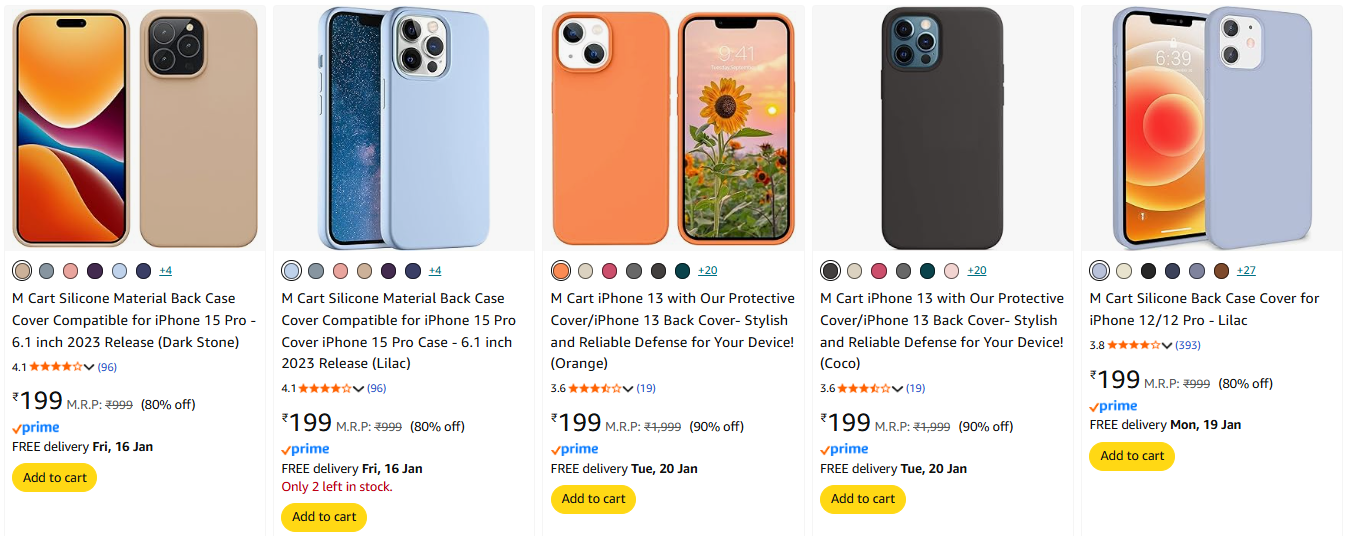Click the Prime logo under the Coco iPhone 13 cover
The image size is (1349, 536).
(844, 449)
